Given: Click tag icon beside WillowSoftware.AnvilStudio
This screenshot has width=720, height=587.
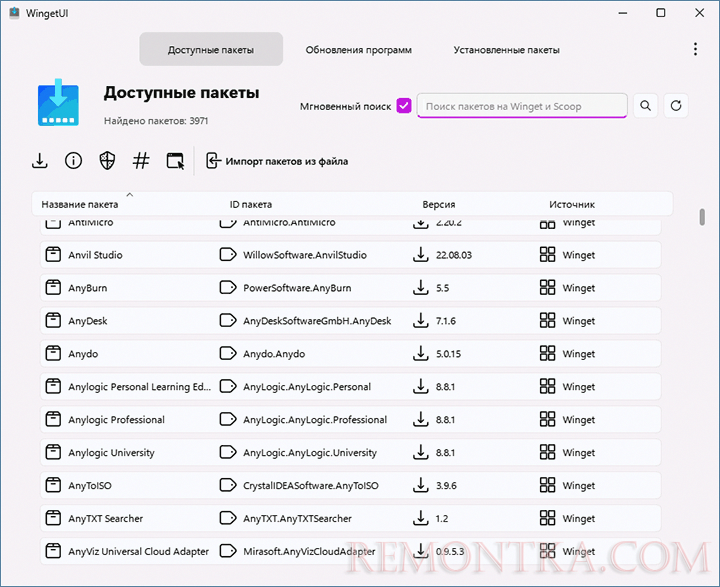Looking at the screenshot, I should (228, 254).
